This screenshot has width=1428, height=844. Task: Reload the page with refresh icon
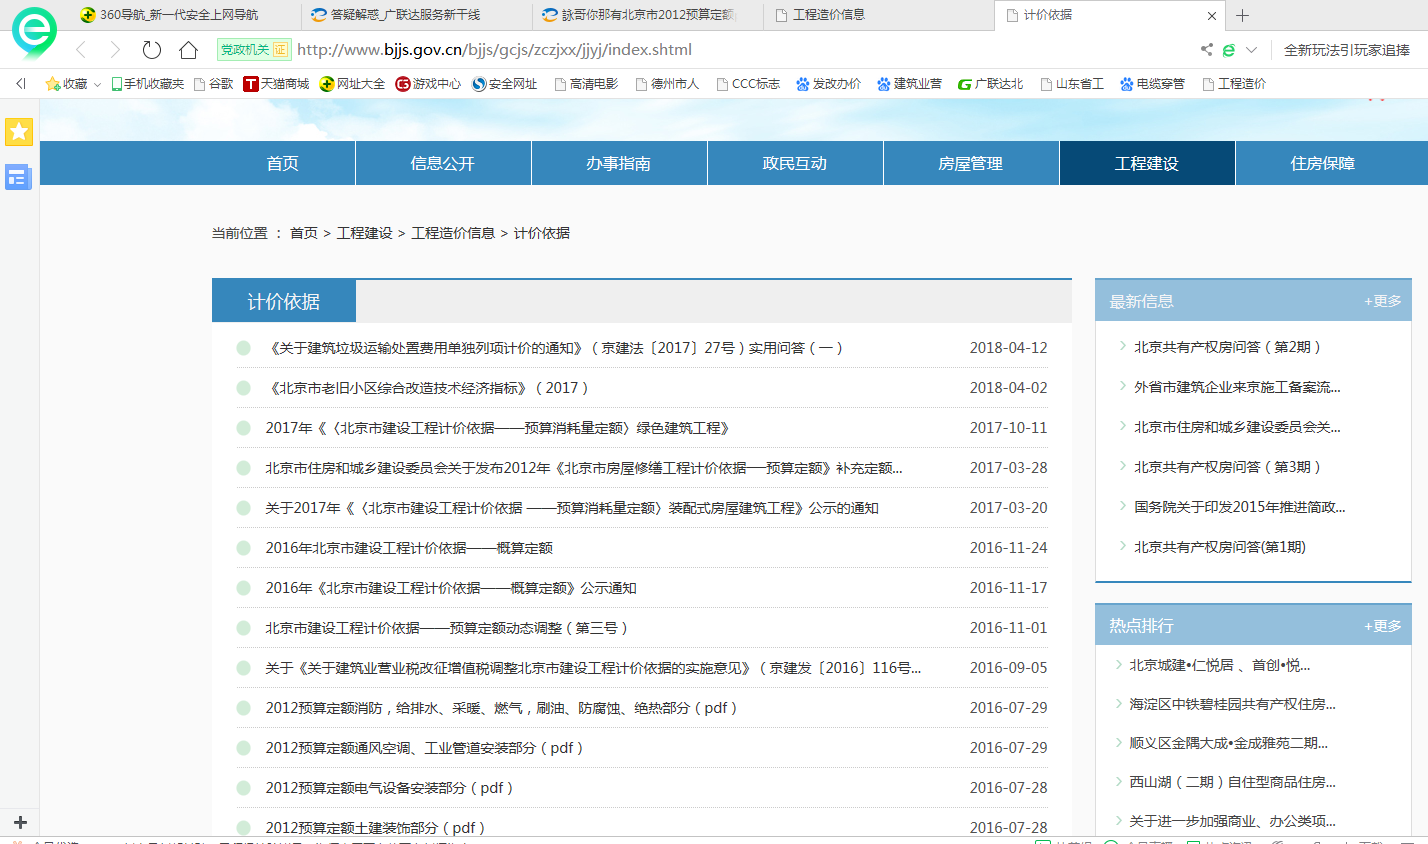(152, 50)
